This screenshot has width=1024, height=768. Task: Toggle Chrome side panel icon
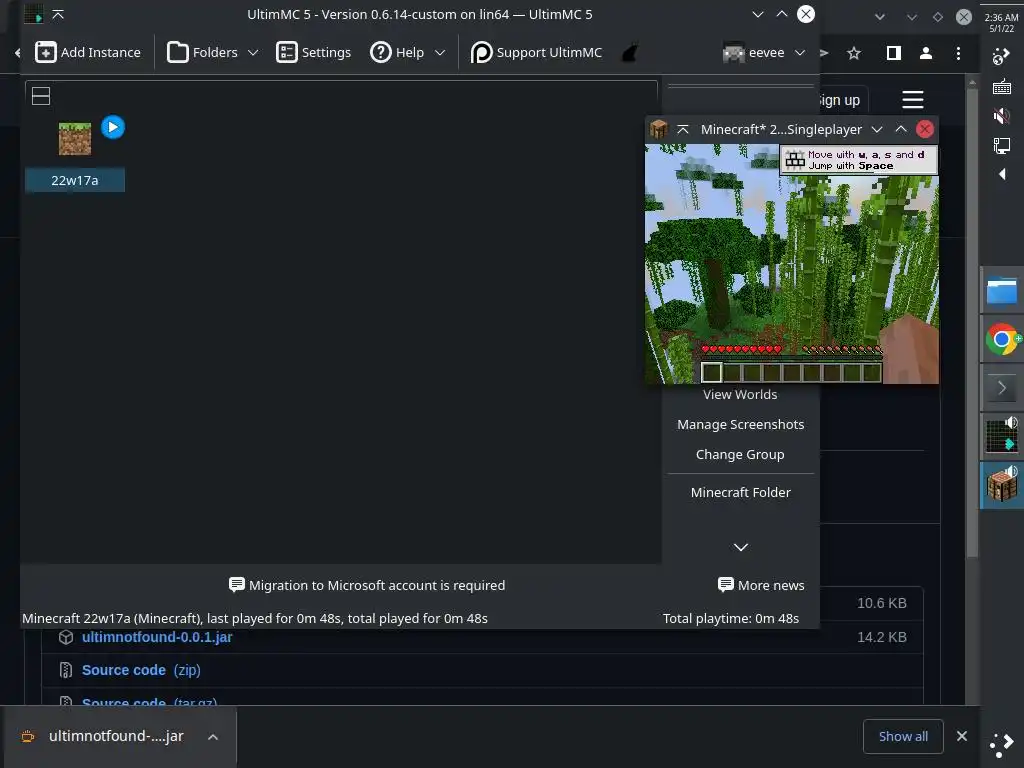893,53
